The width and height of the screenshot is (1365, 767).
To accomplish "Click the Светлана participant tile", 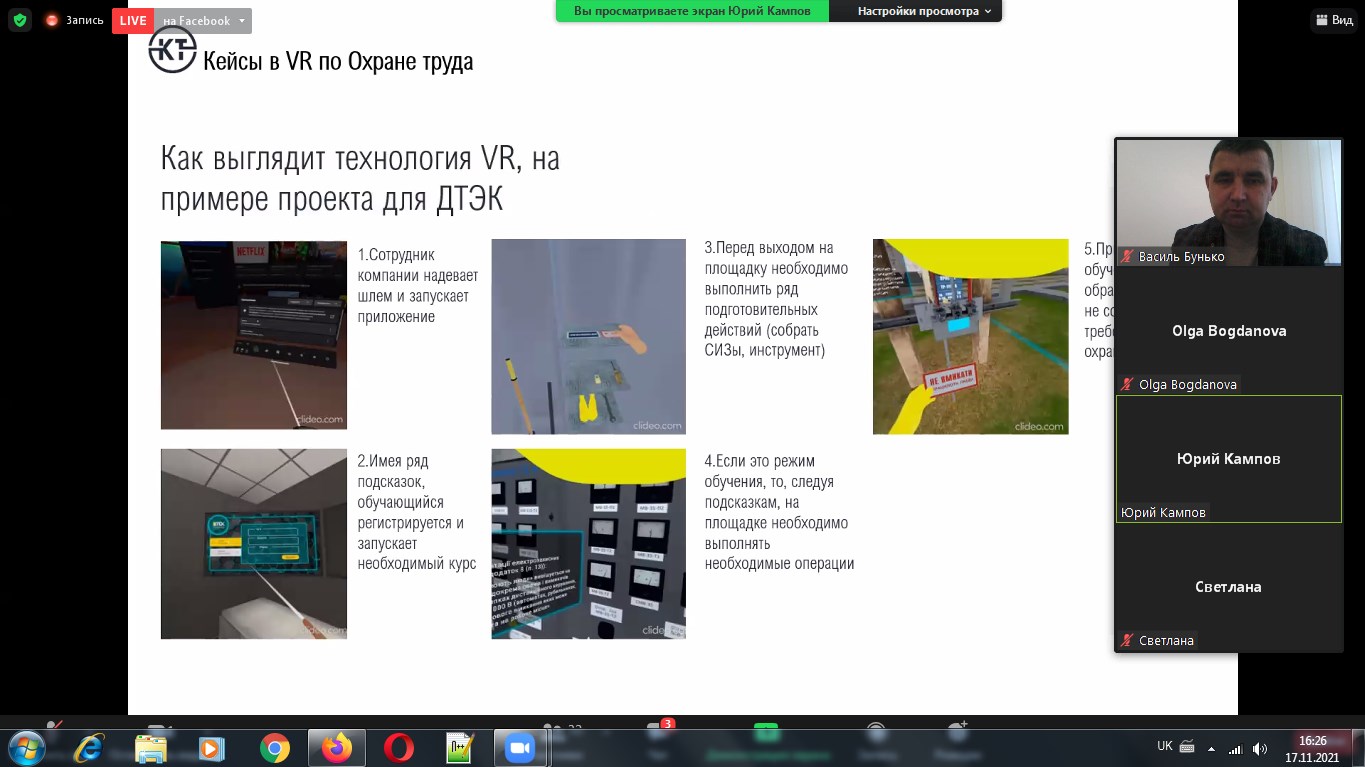I will coord(1228,587).
